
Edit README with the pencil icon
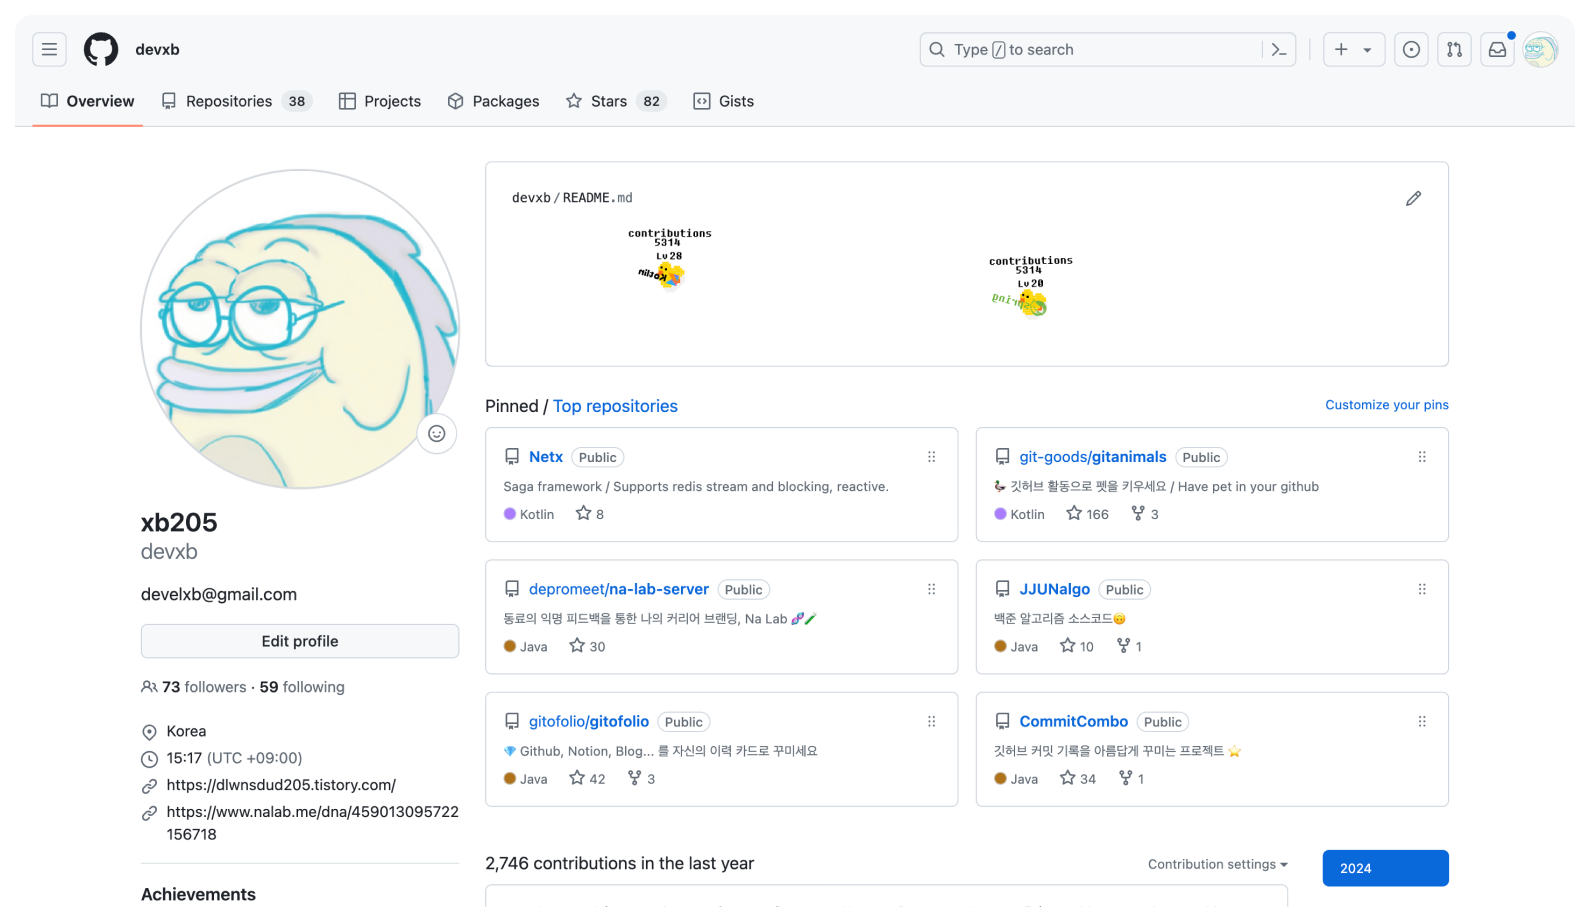coord(1413,198)
